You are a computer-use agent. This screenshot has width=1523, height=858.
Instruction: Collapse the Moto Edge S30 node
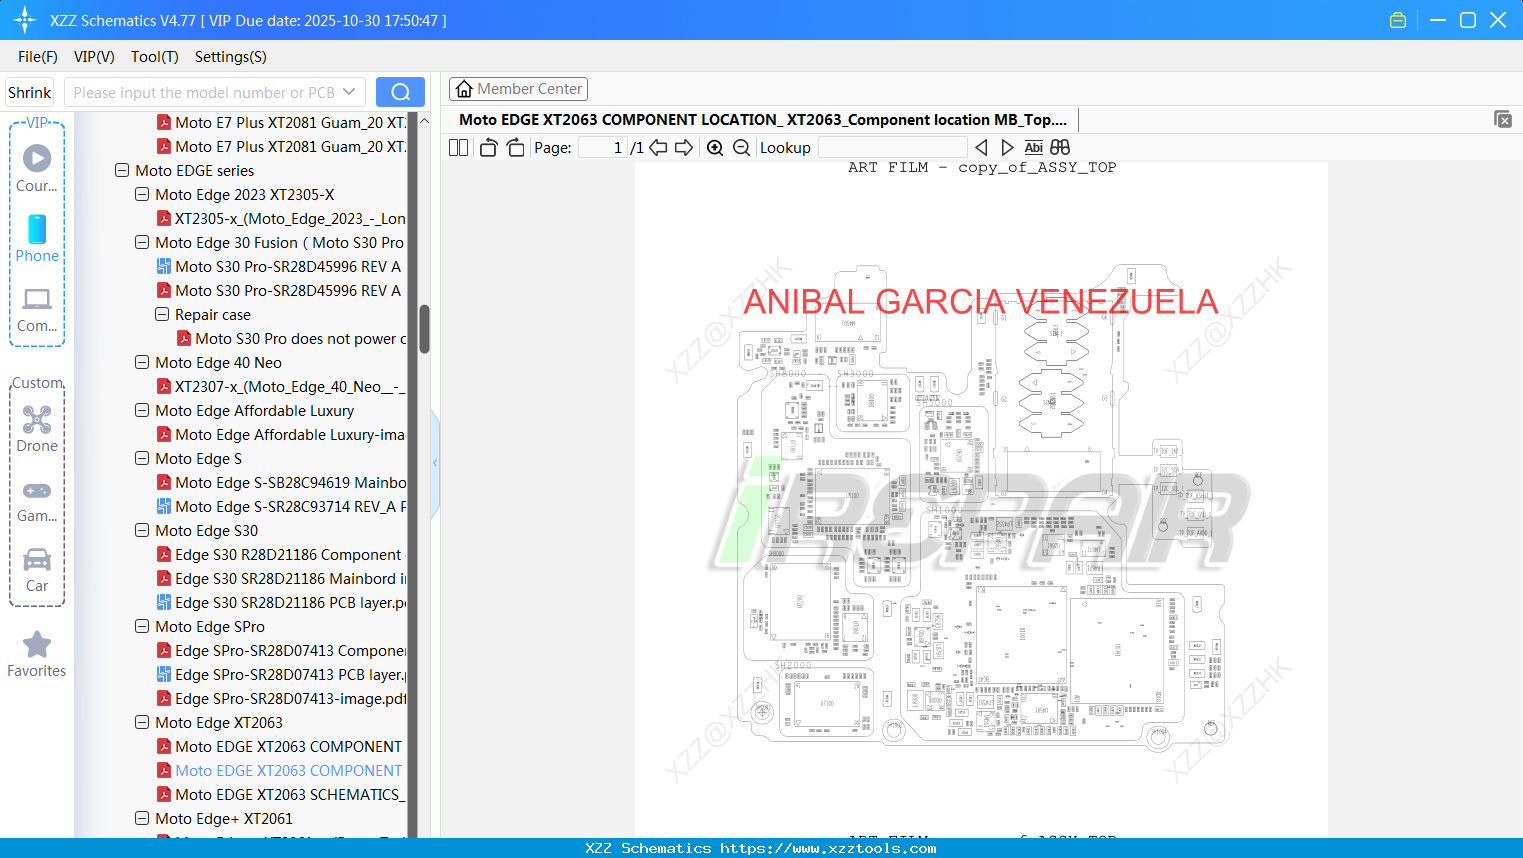(x=142, y=530)
